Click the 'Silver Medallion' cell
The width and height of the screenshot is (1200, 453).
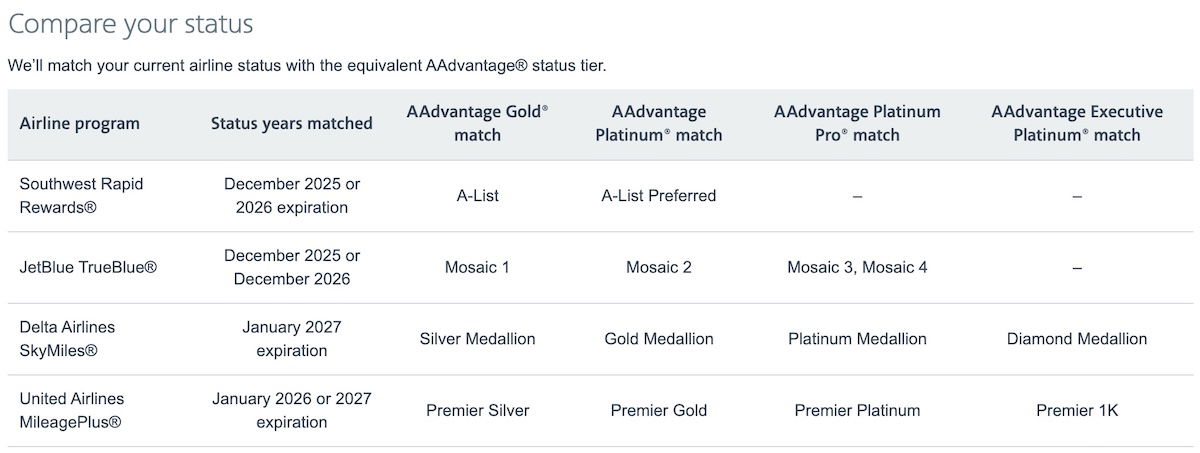click(477, 339)
